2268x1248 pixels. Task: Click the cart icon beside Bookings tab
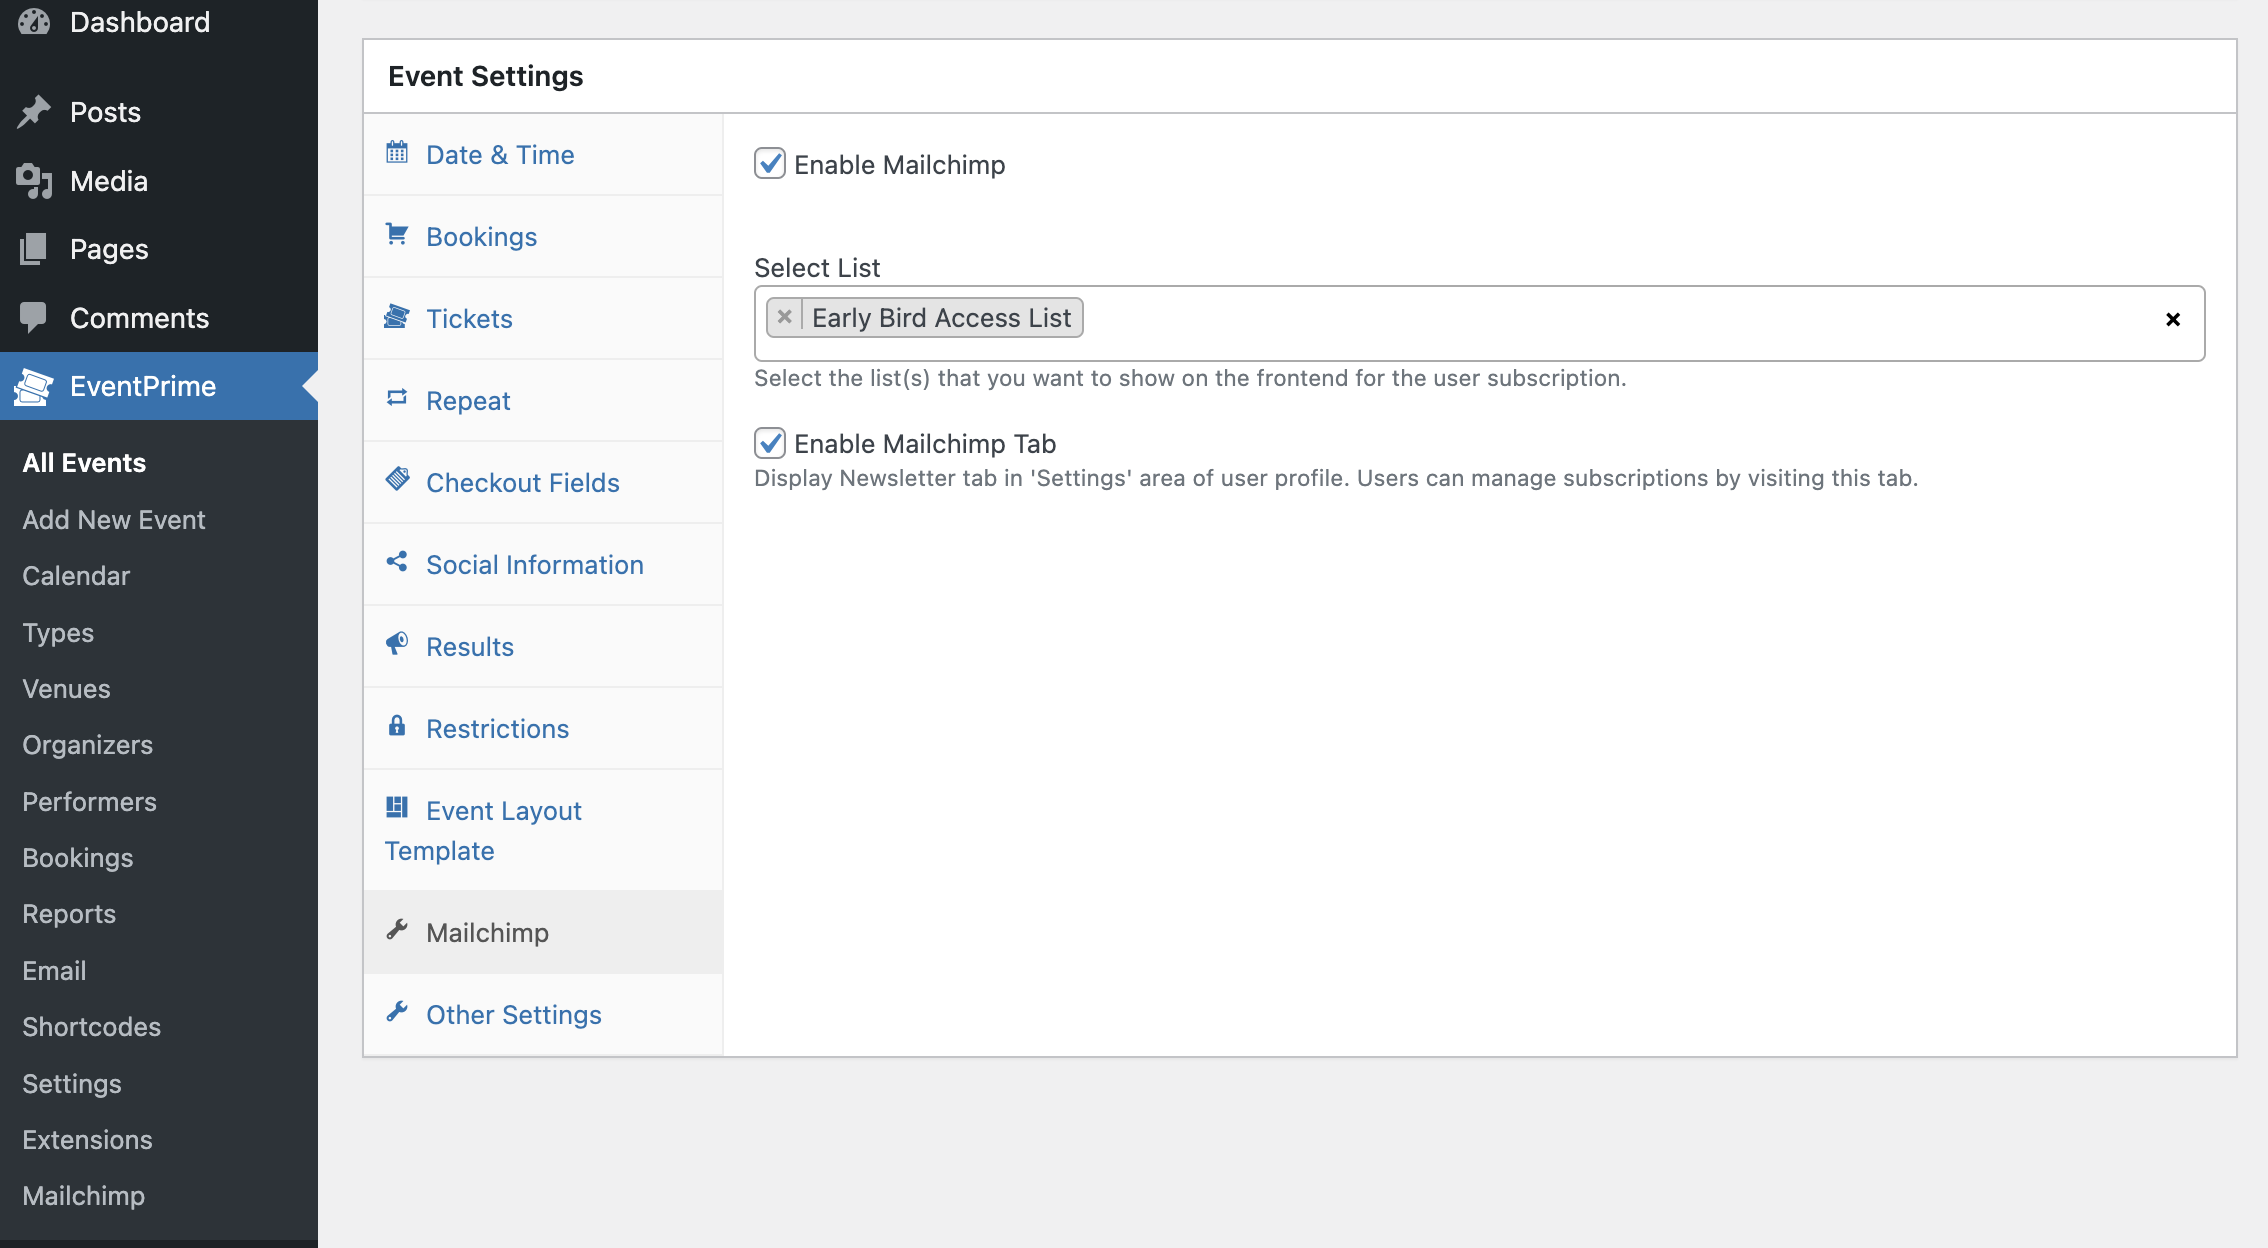397,235
